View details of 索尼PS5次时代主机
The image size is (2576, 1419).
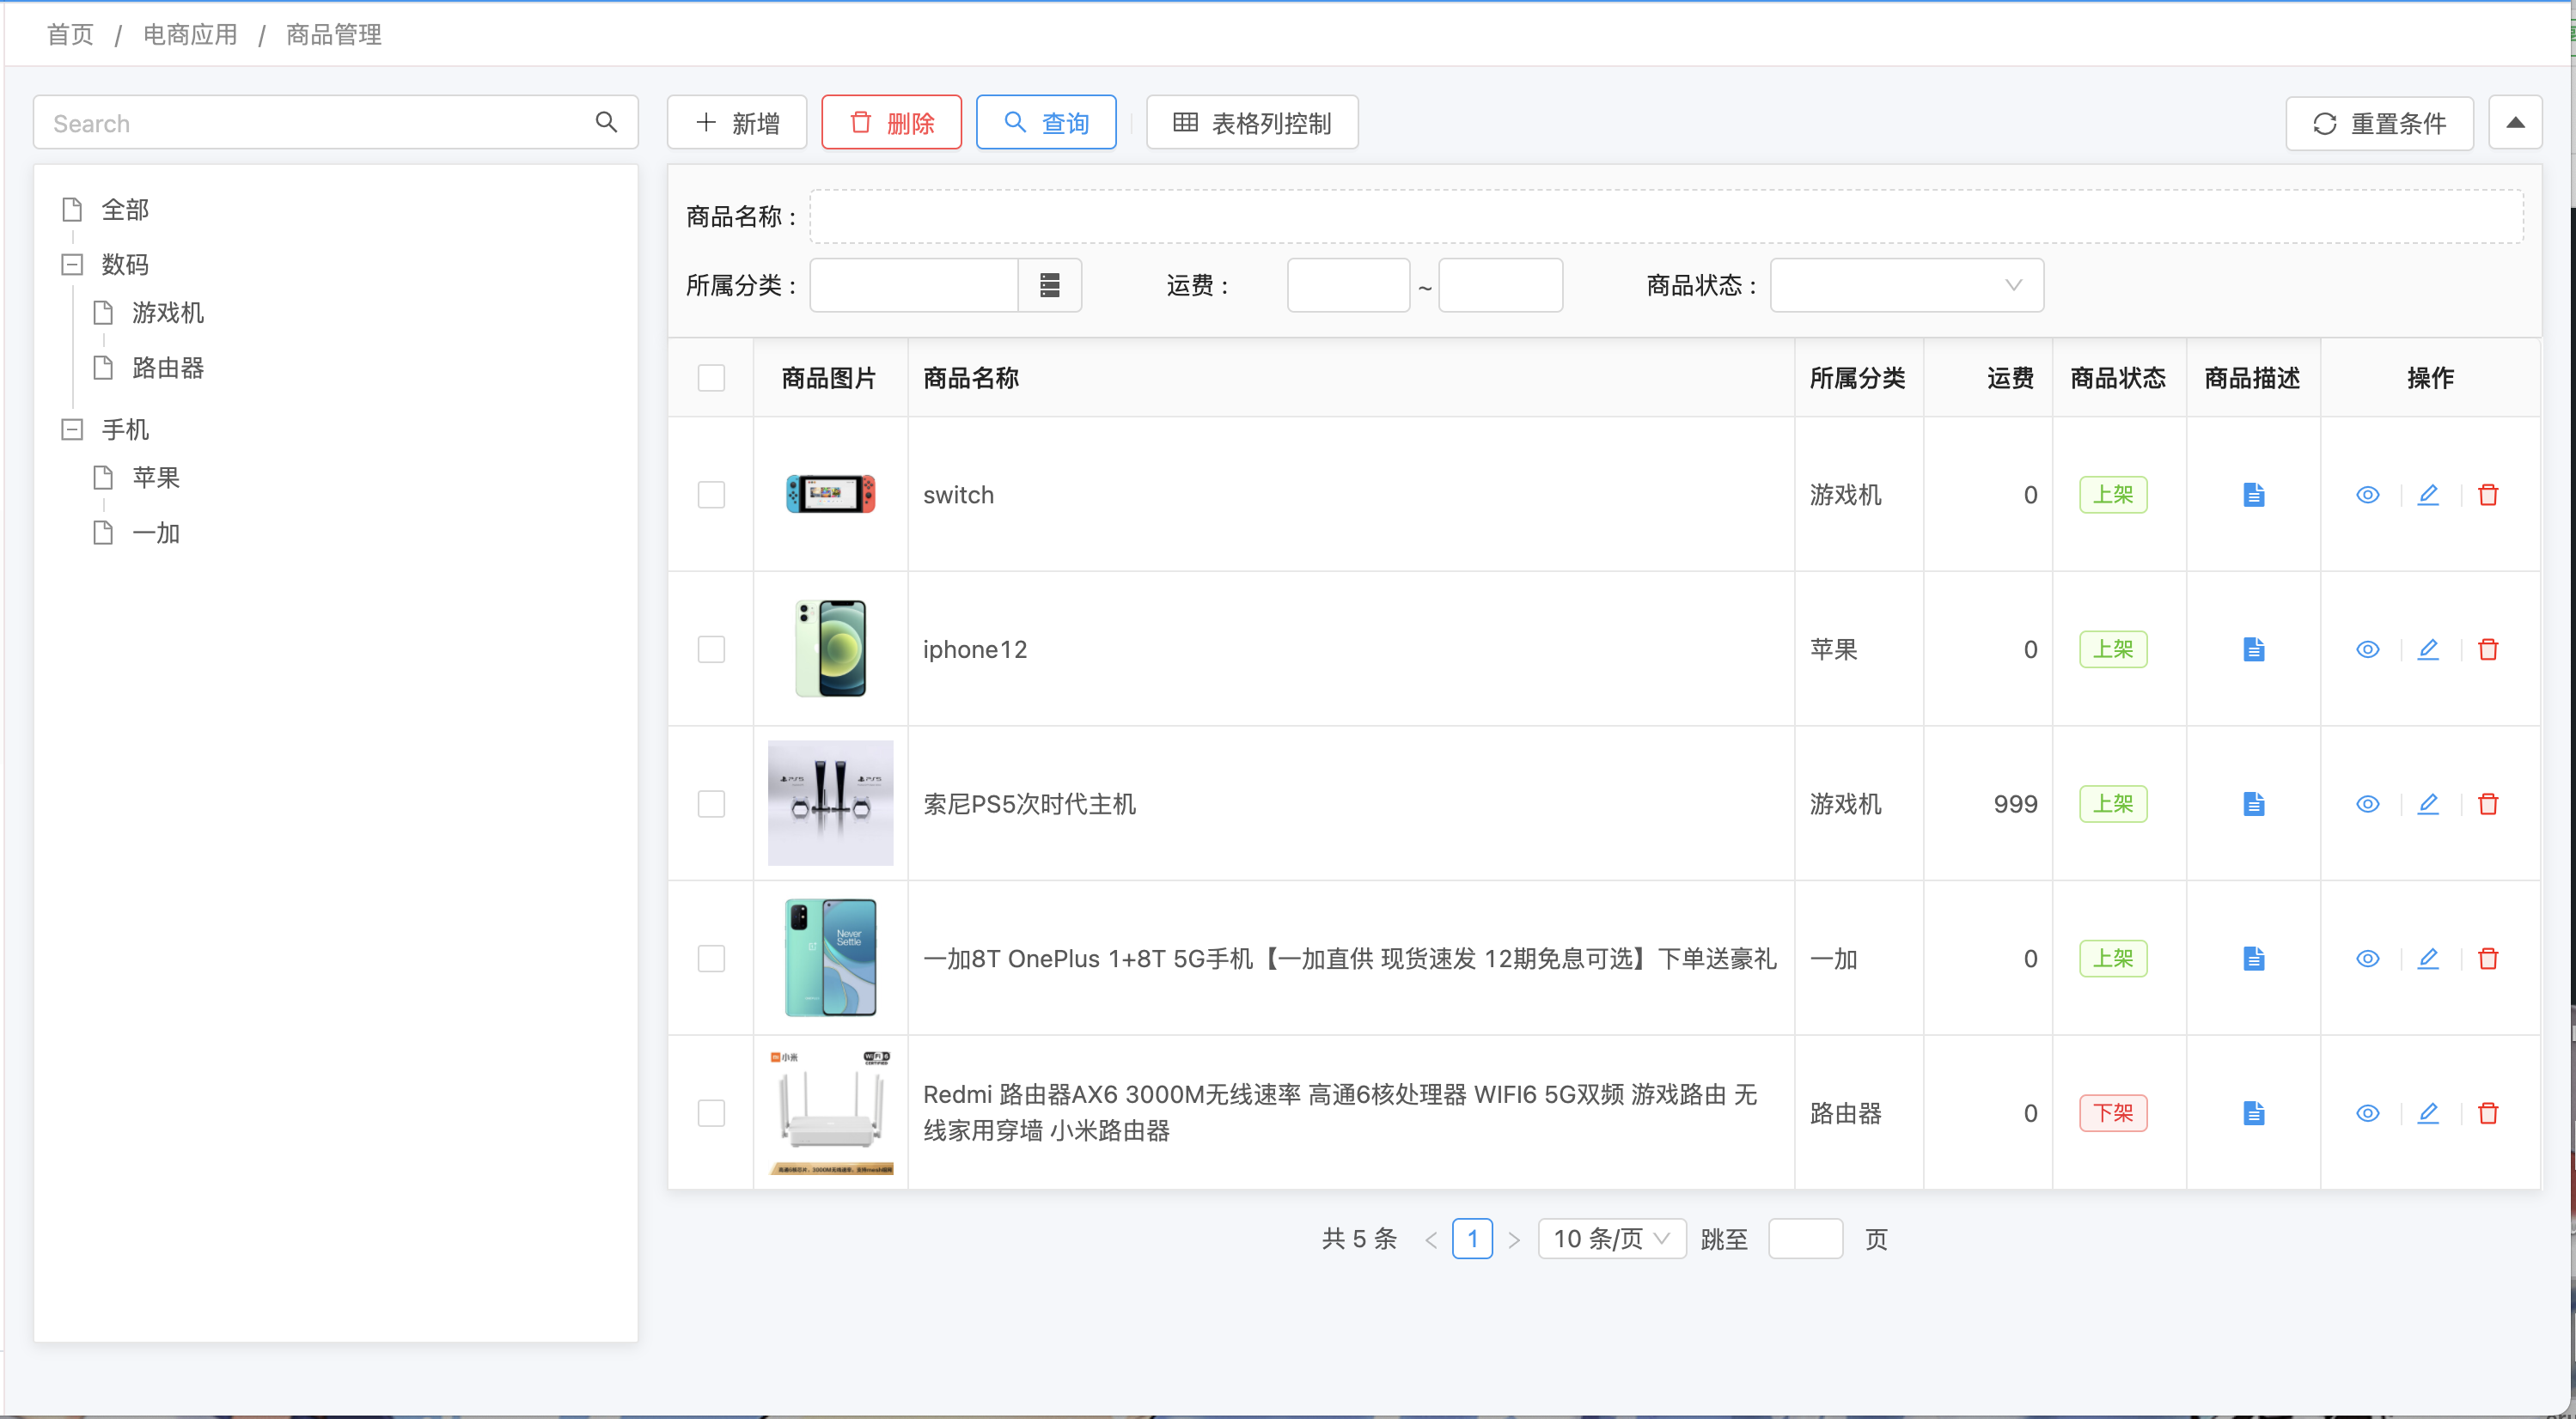(2367, 804)
